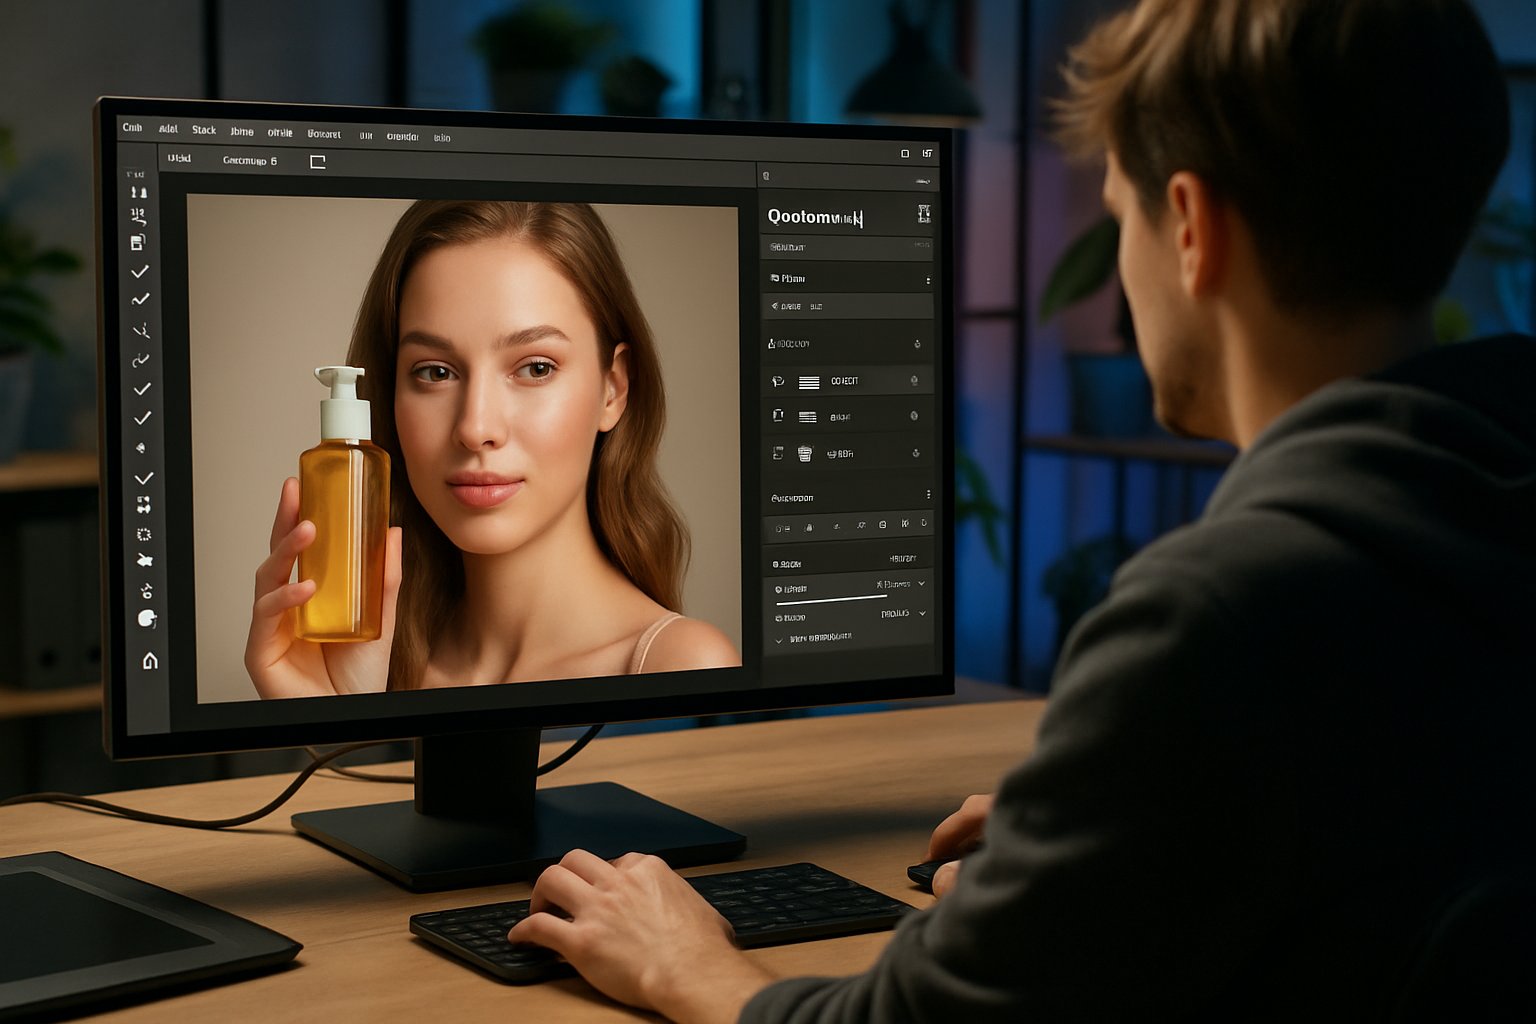Click the panel icon beside the Qootom heading
Image resolution: width=1536 pixels, height=1024 pixels.
coord(921,213)
